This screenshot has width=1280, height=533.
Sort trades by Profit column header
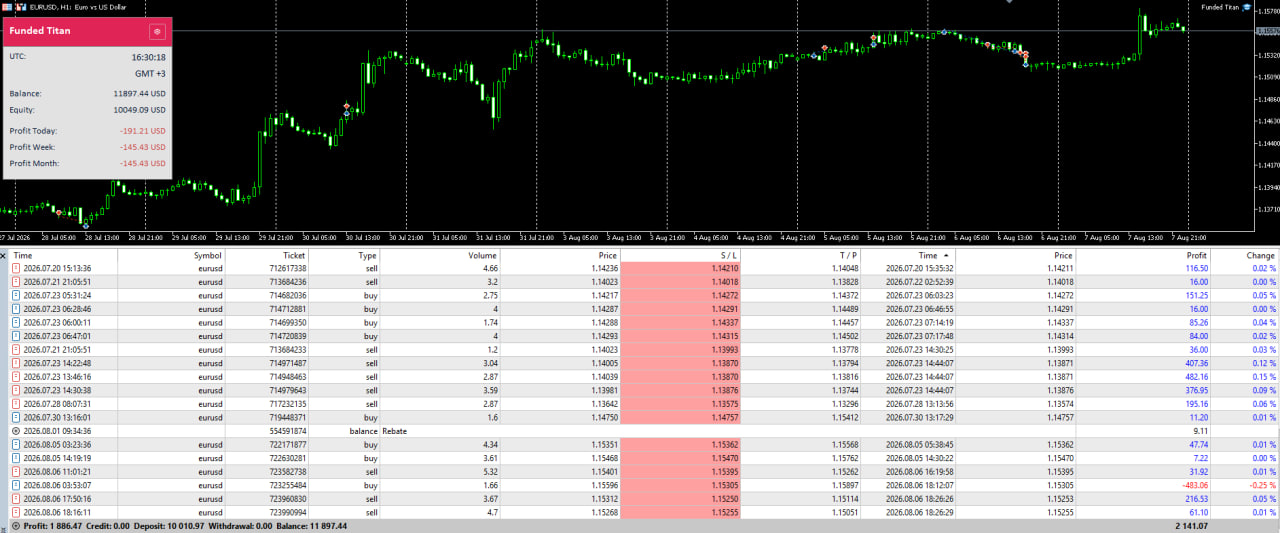(x=1197, y=256)
